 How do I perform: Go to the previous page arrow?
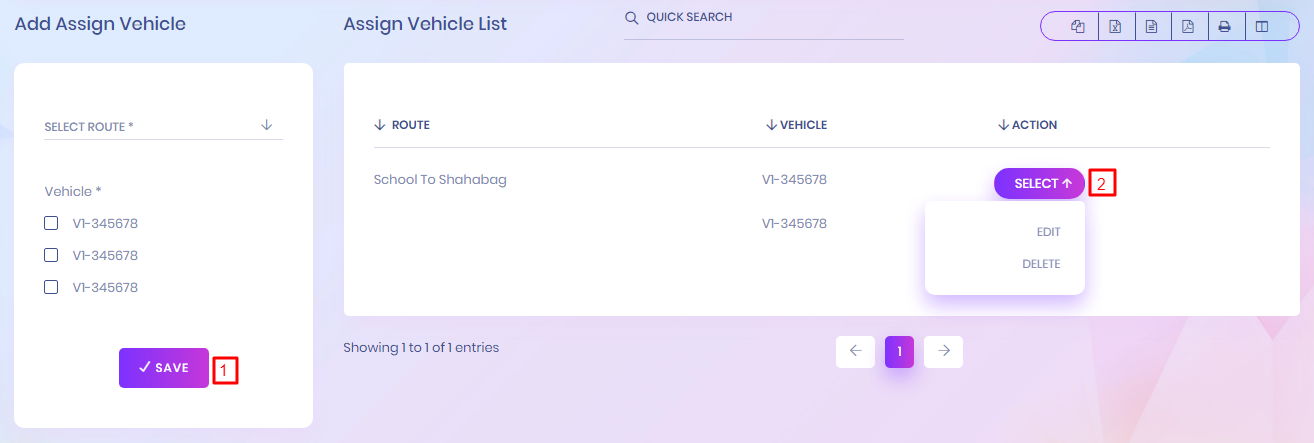855,351
